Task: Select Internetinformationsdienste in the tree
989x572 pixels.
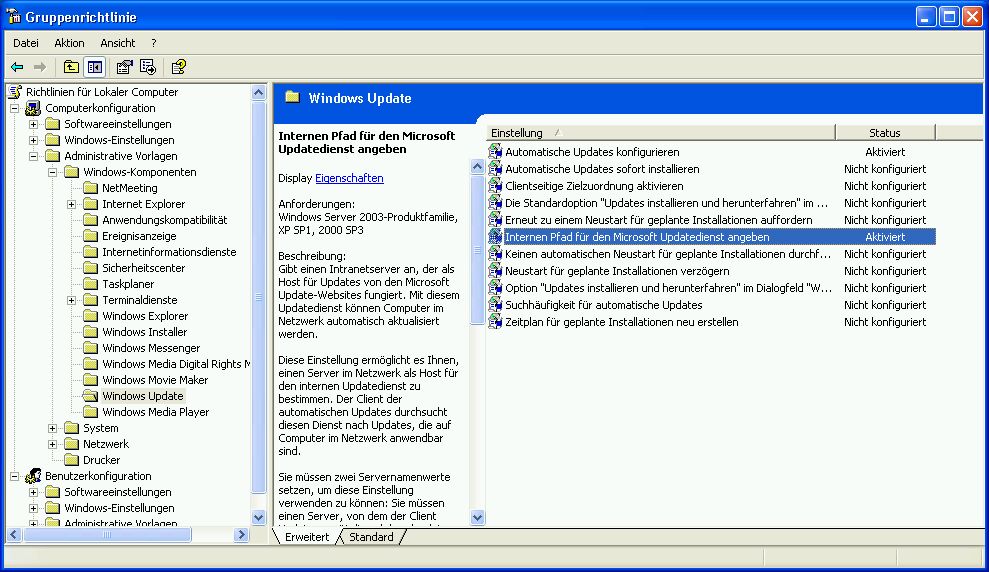Action: click(x=169, y=252)
